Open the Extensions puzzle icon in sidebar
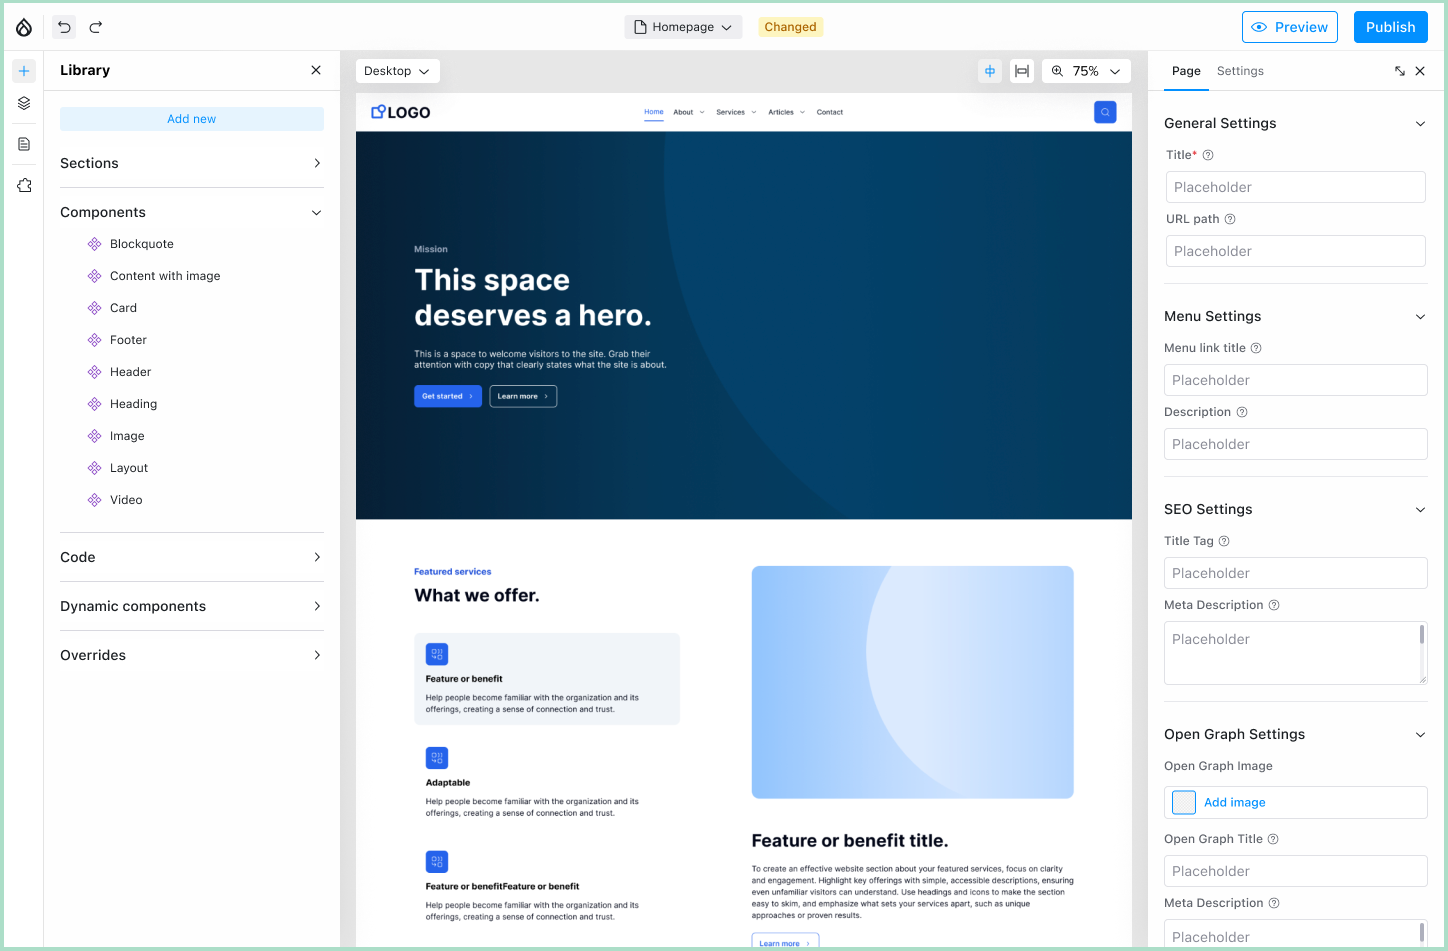 click(x=24, y=185)
